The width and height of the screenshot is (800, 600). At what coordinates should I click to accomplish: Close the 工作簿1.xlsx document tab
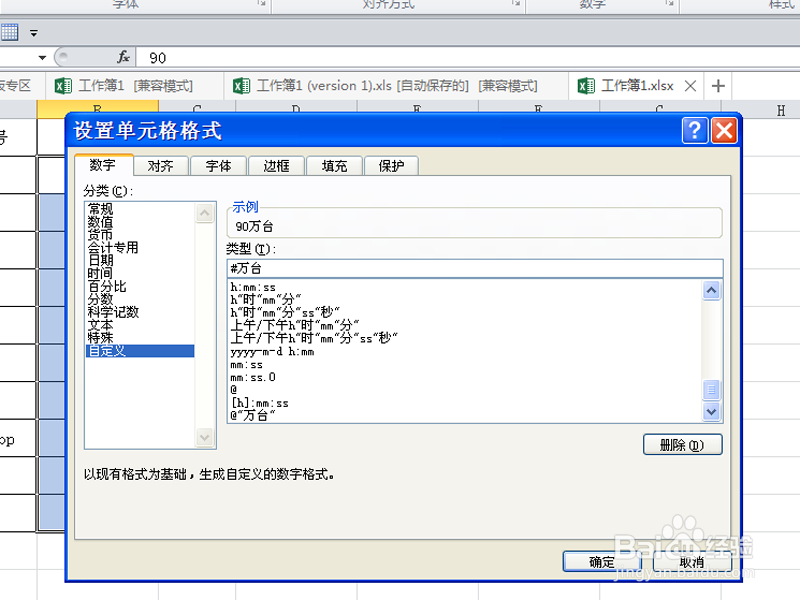click(x=690, y=86)
